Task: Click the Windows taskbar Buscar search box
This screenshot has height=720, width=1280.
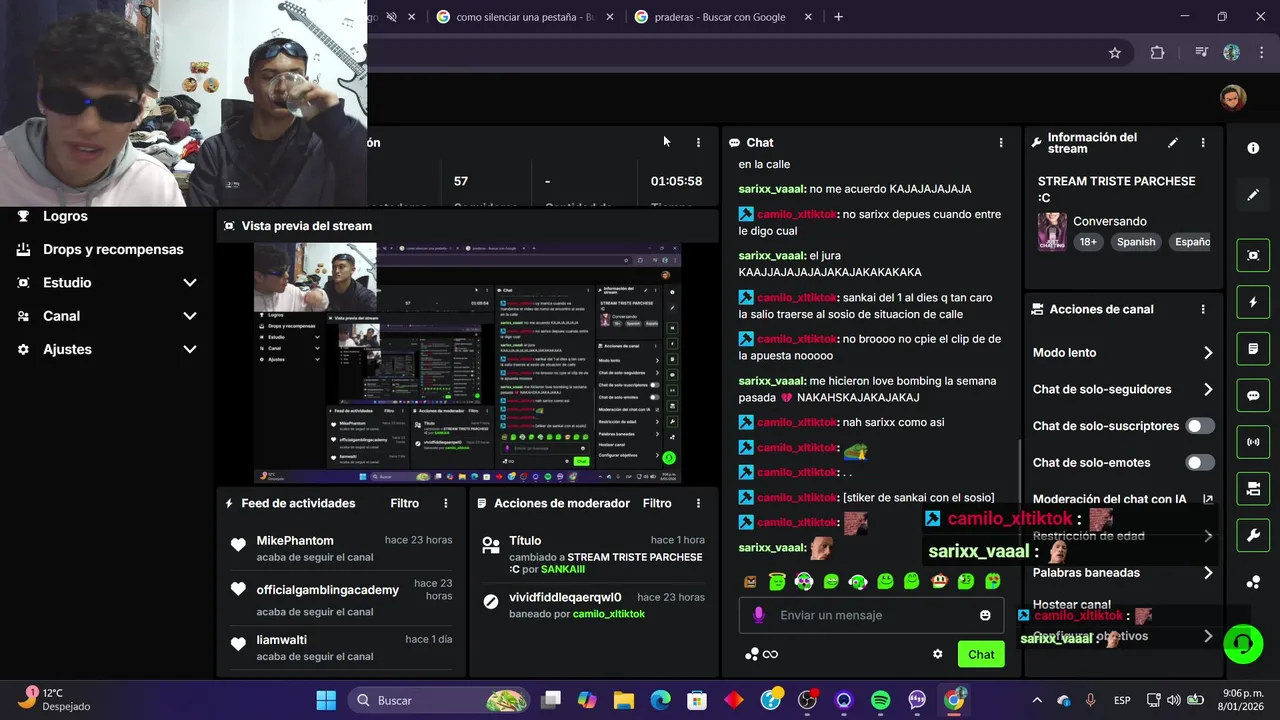Action: [439, 700]
